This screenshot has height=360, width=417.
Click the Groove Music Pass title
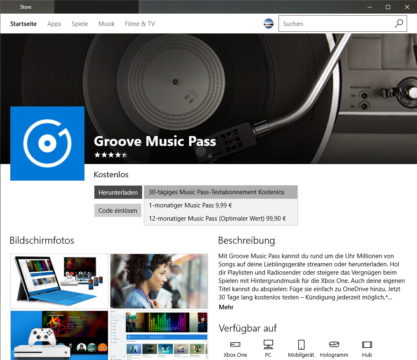click(x=155, y=141)
